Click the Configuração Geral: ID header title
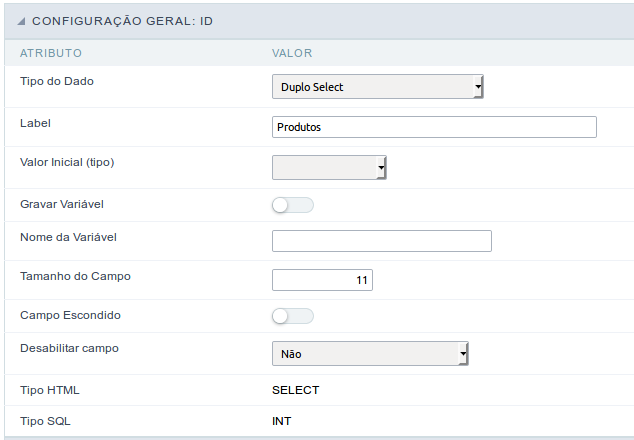 click(x=123, y=21)
